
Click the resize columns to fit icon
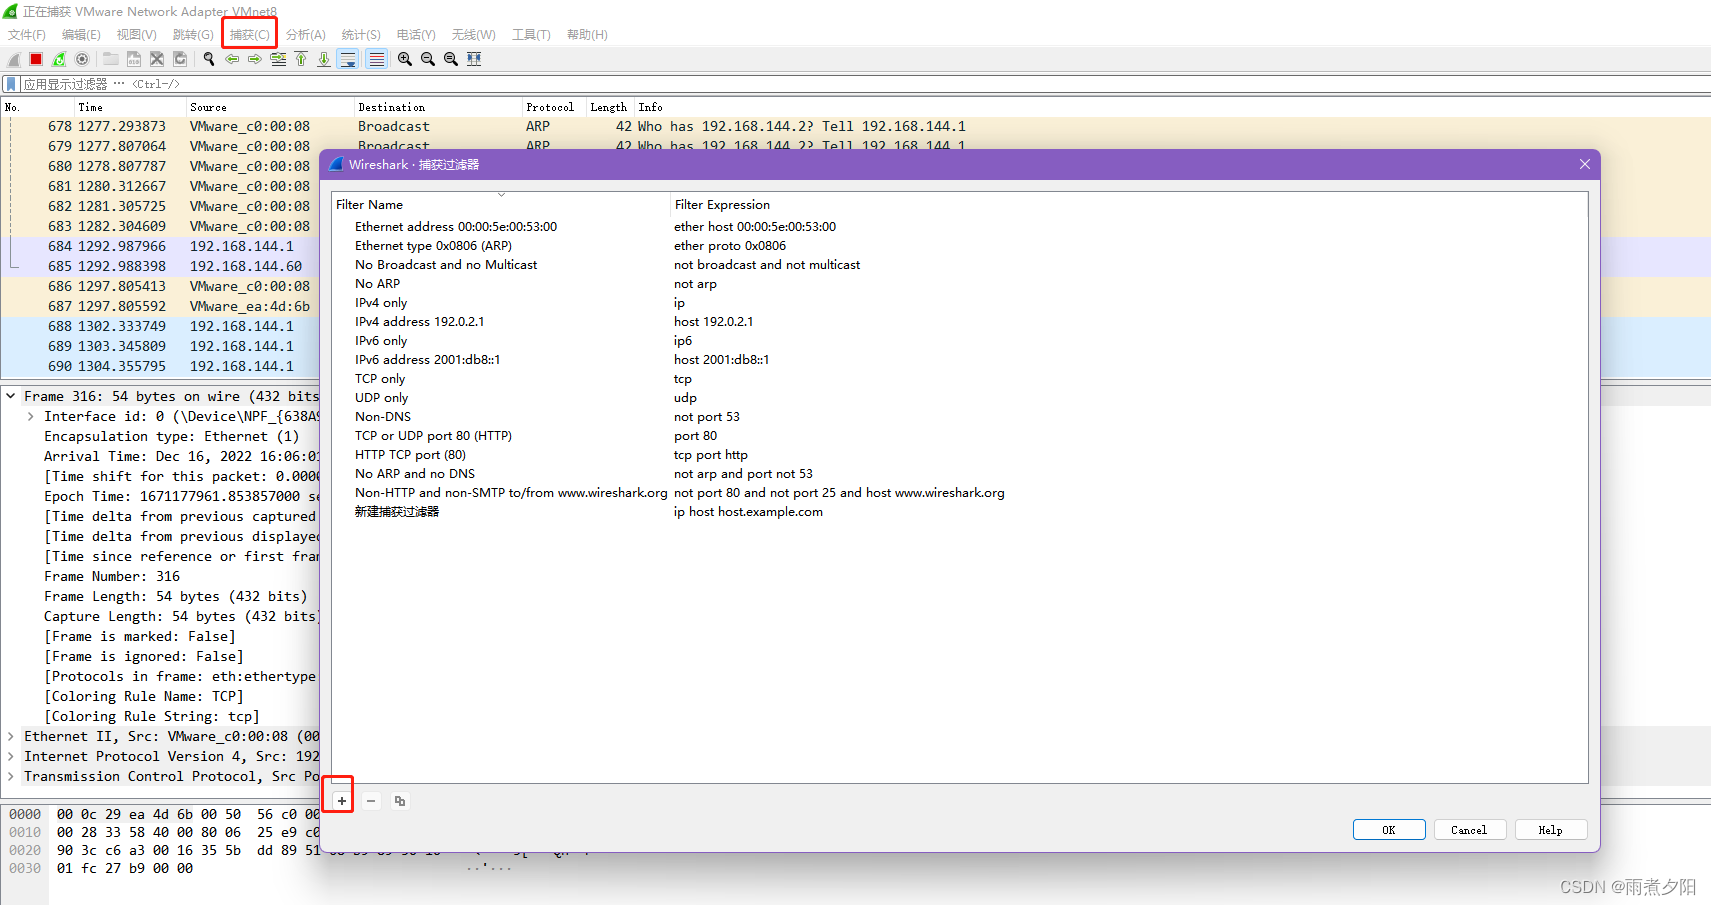tap(474, 59)
